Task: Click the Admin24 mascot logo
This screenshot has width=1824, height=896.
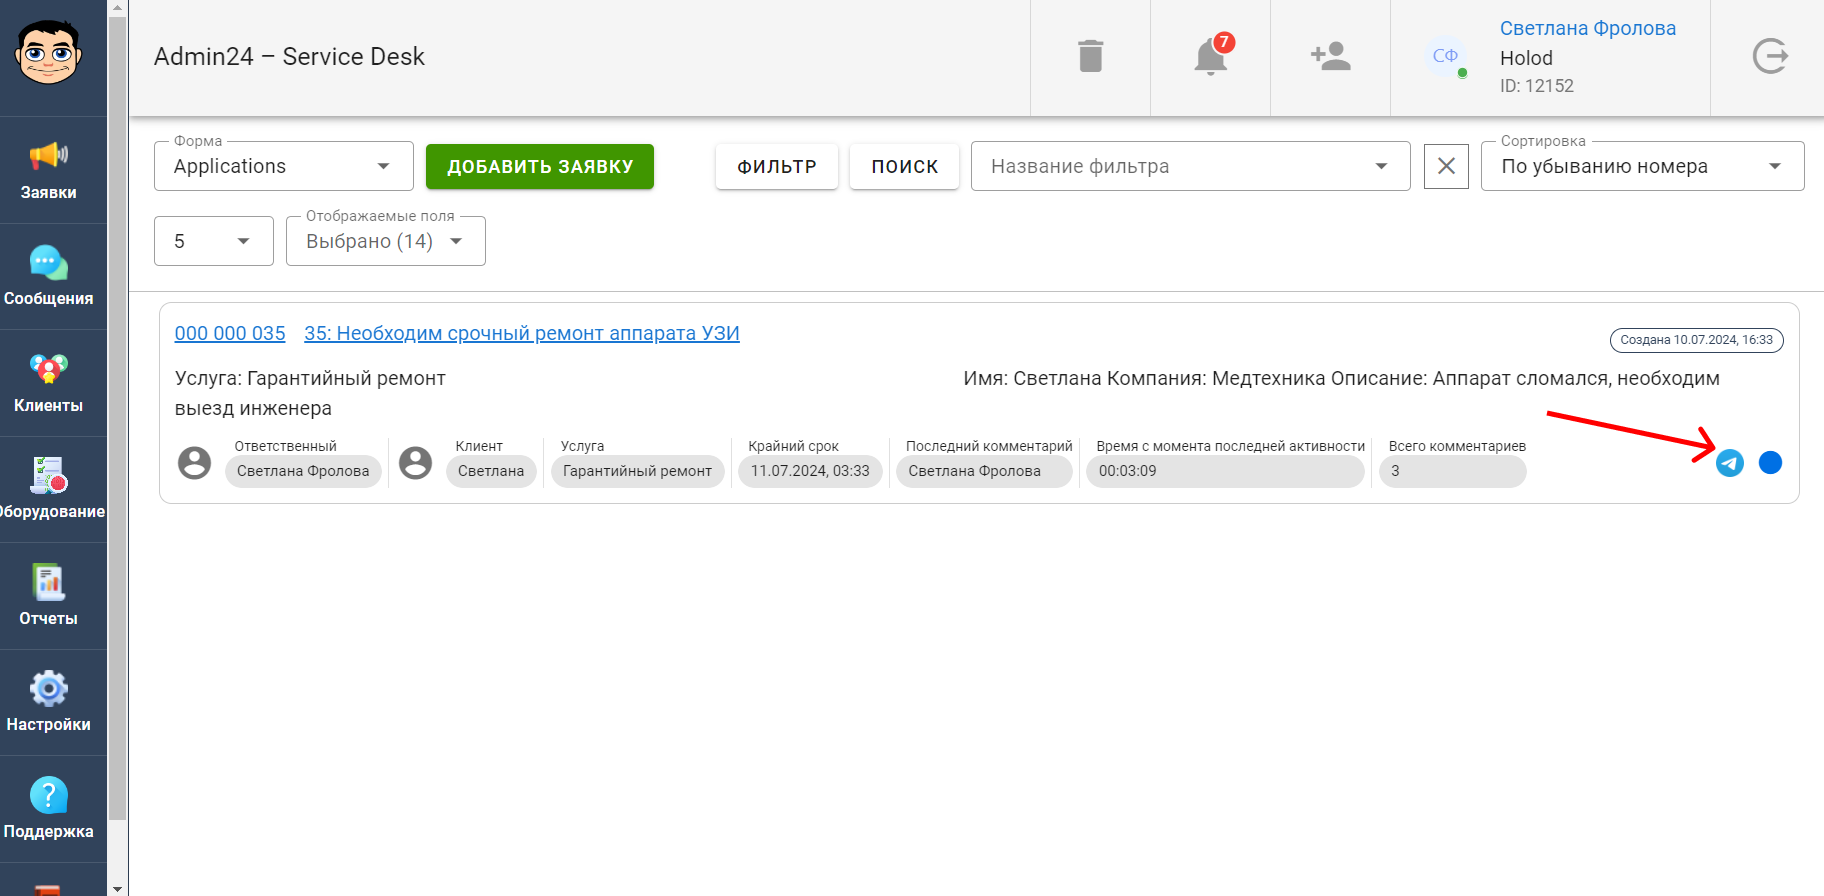Action: pos(48,52)
